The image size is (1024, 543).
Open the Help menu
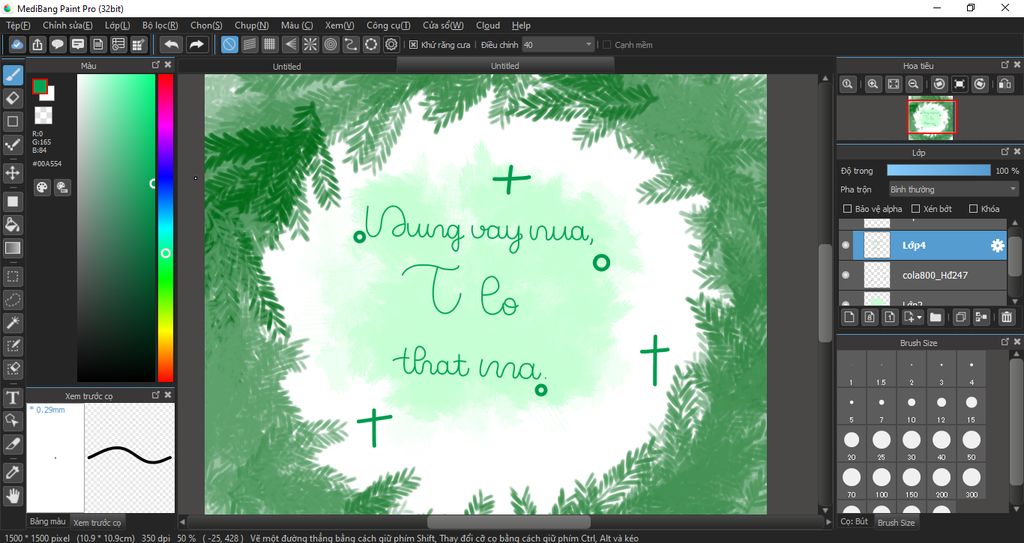(x=521, y=25)
